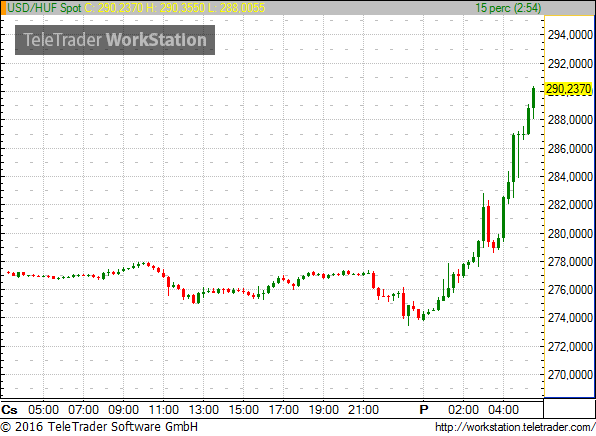The image size is (596, 436).
Task: Click the orange marker beside USD/HUF Spot
Action: [x=3, y=8]
